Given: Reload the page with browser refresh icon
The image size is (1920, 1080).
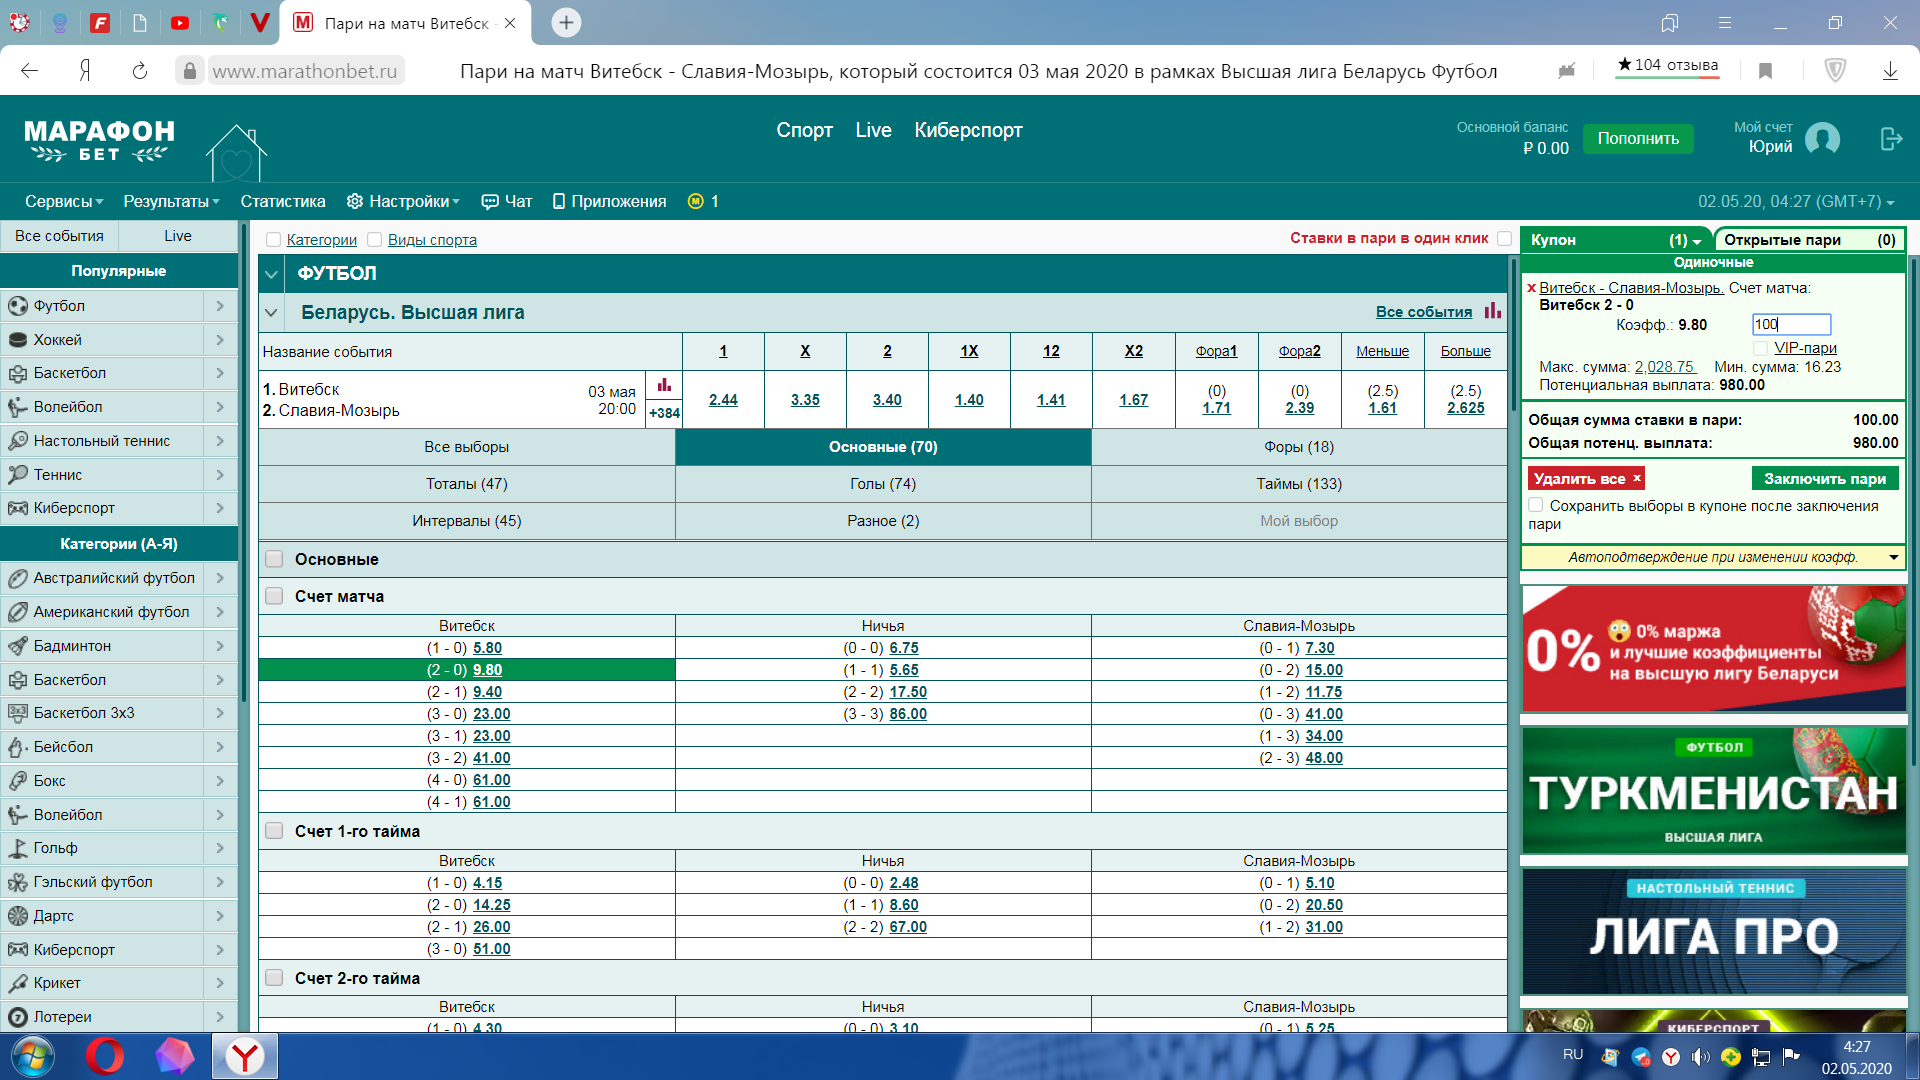Looking at the screenshot, I should click(140, 71).
